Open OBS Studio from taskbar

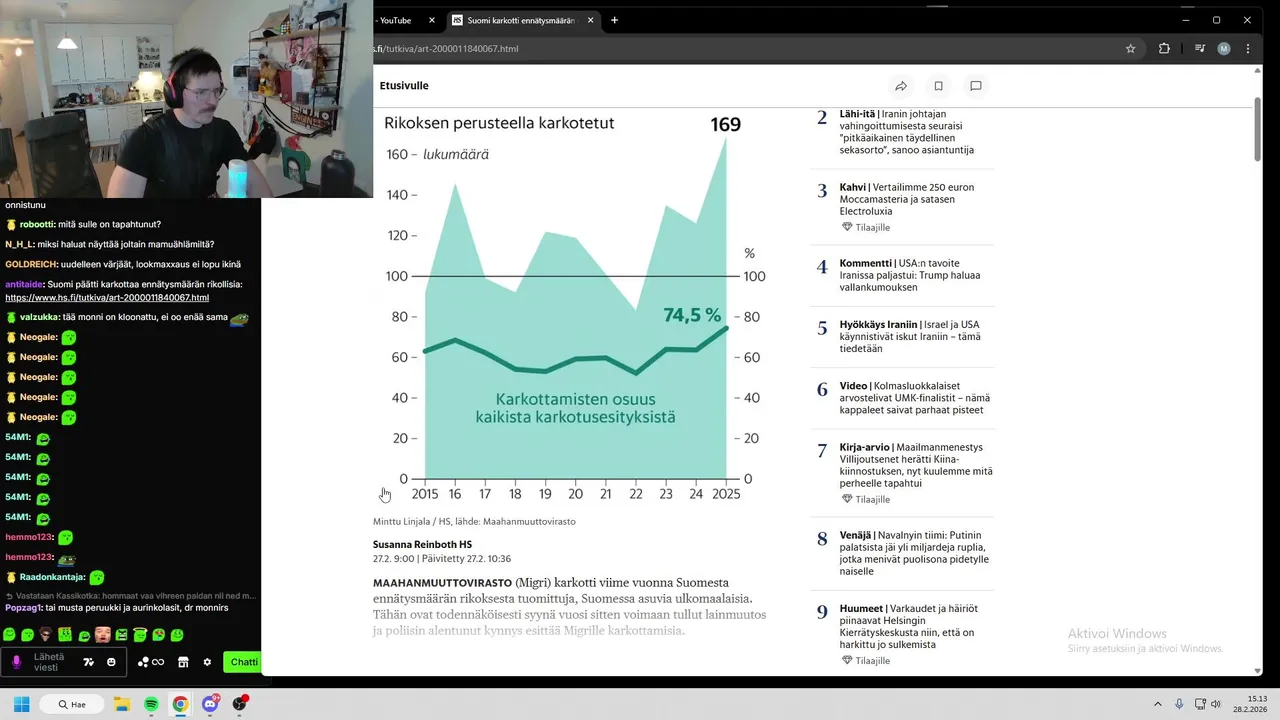(239, 704)
